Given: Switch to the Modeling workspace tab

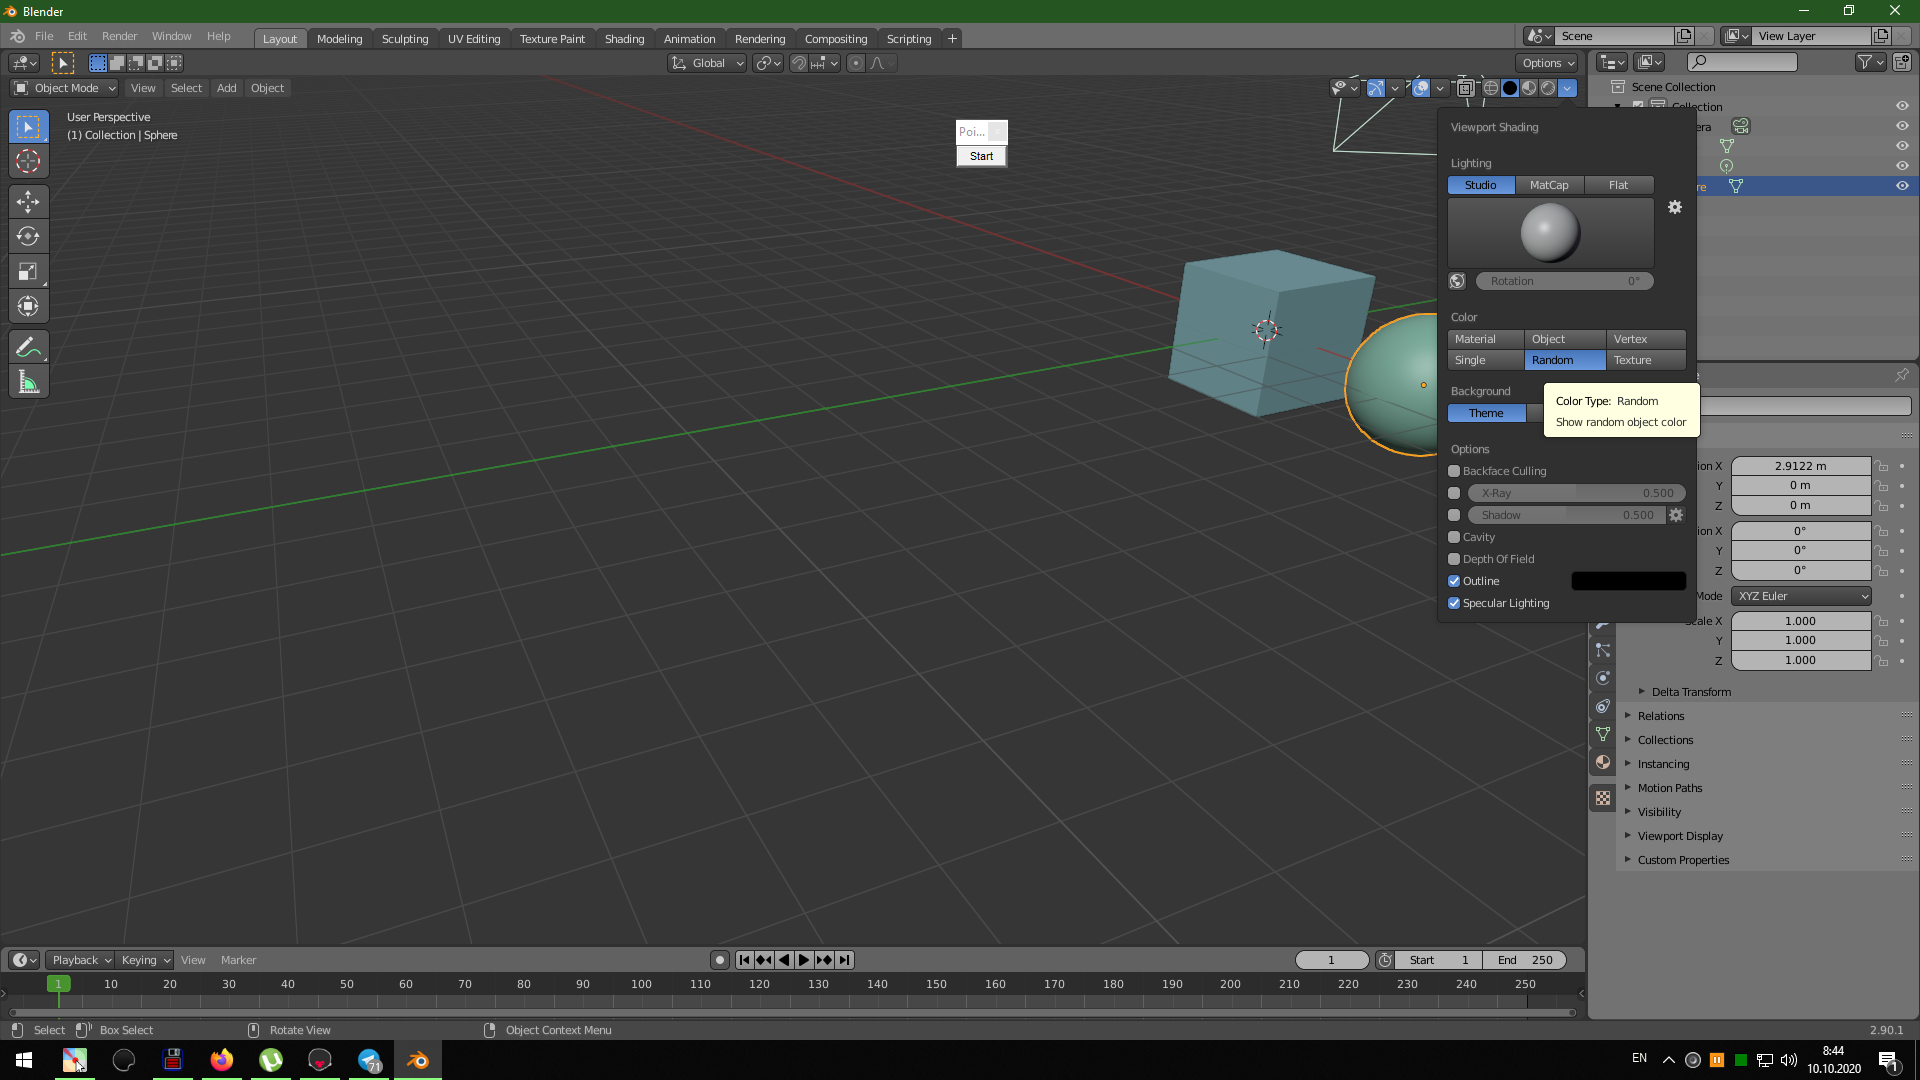Looking at the screenshot, I should tap(339, 39).
